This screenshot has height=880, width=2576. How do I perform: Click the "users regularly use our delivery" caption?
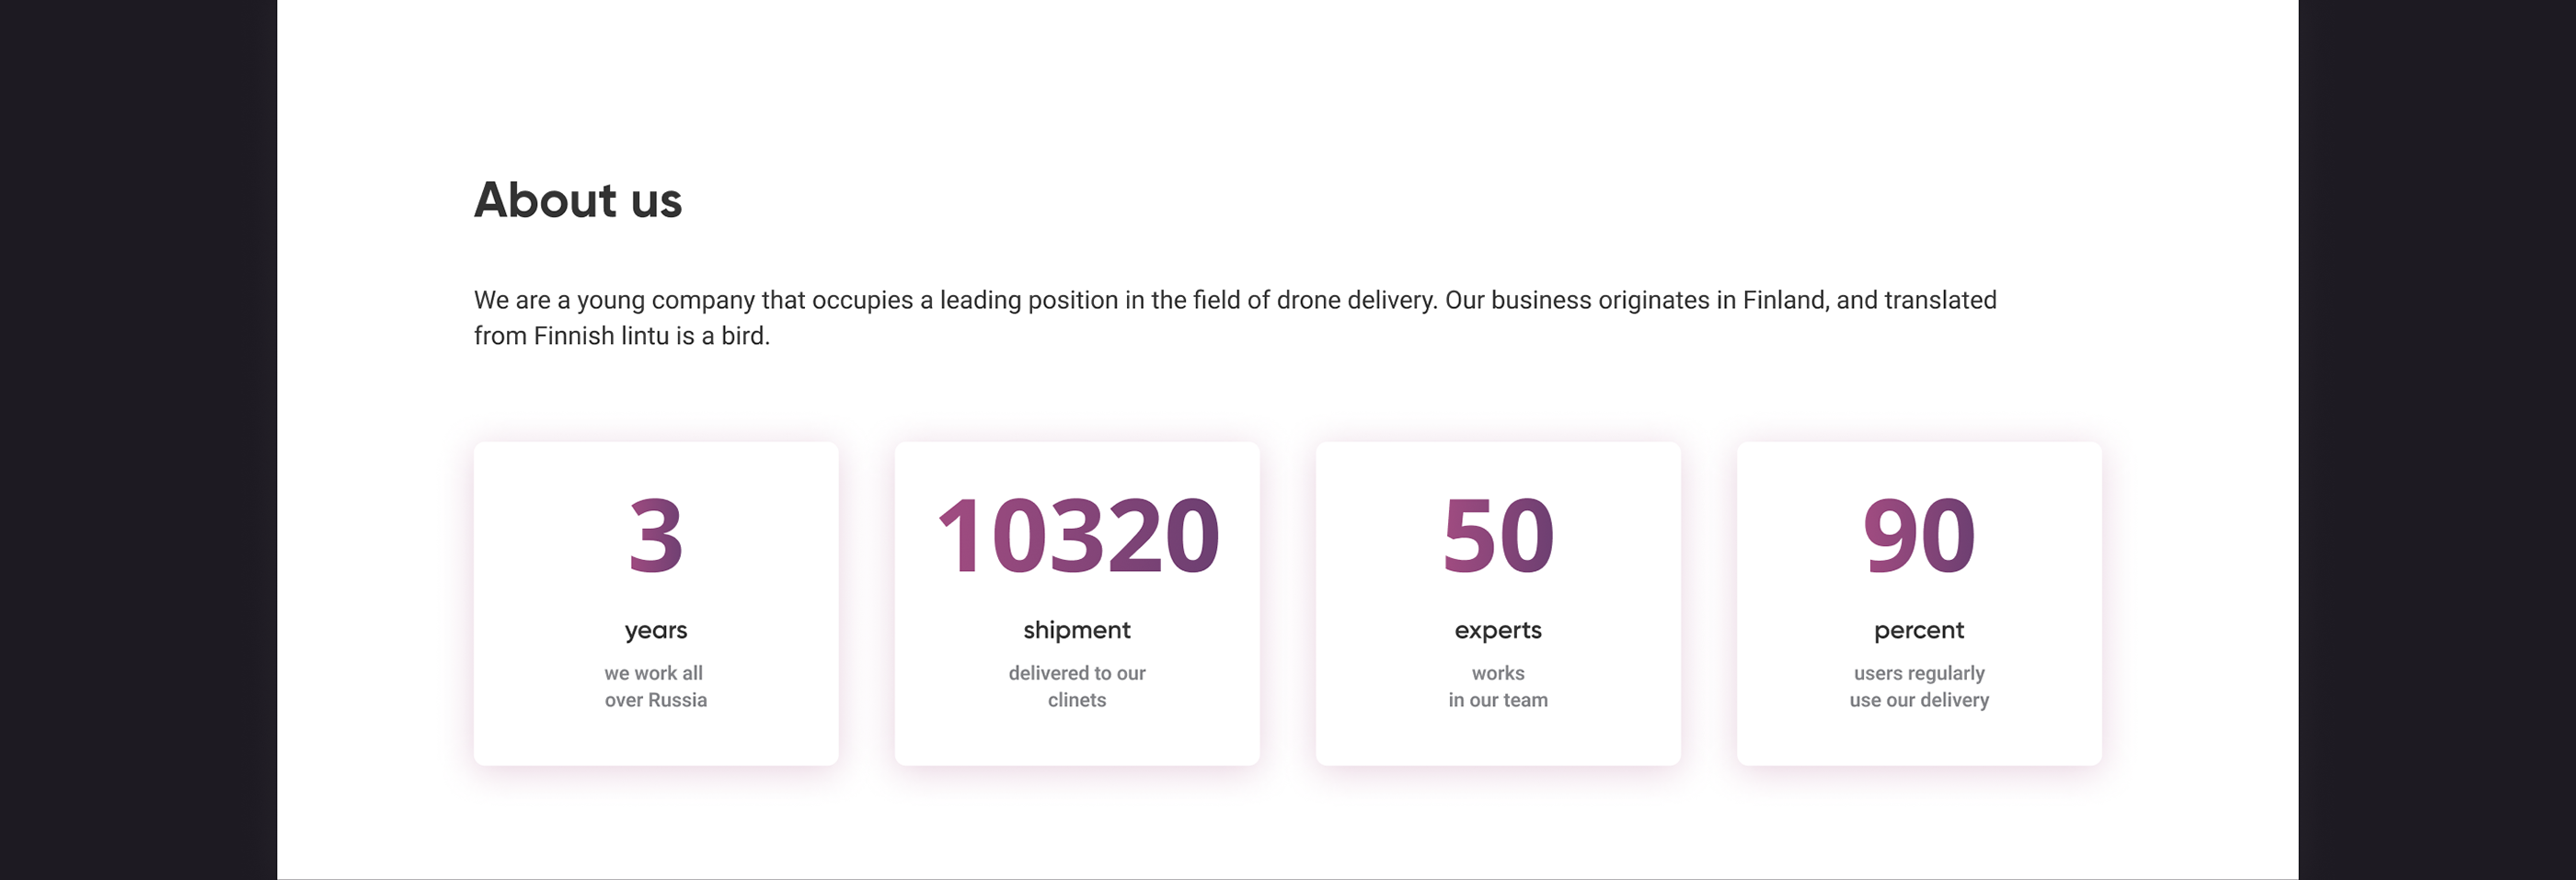tap(1919, 686)
